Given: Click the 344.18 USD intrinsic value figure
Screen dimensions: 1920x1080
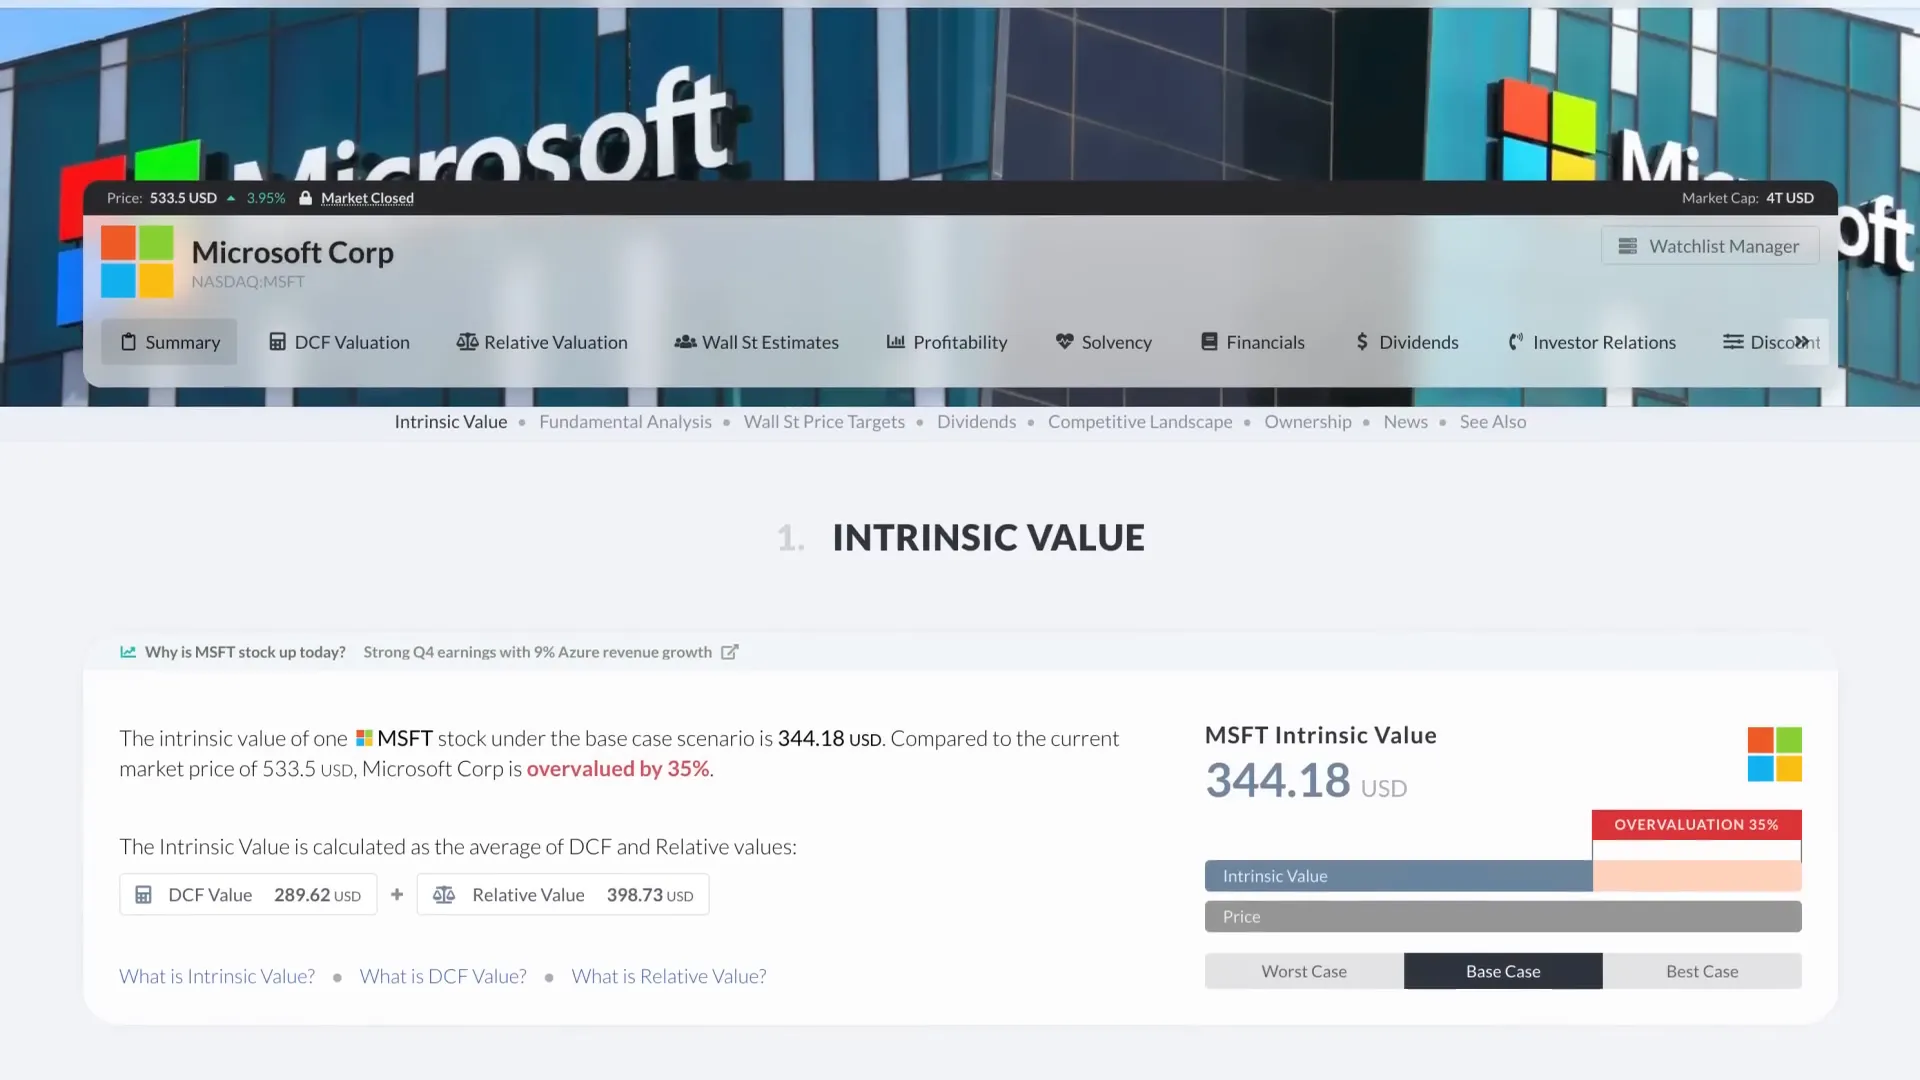Looking at the screenshot, I should (1306, 781).
